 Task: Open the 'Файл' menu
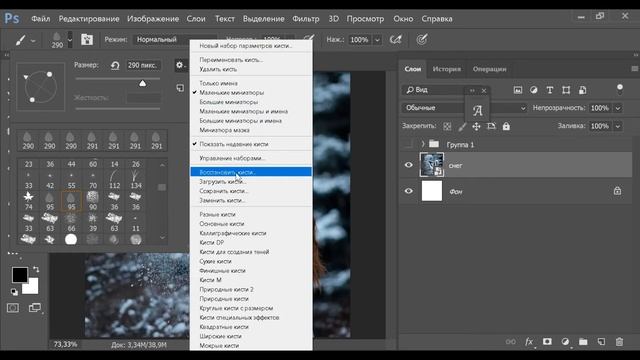40,19
